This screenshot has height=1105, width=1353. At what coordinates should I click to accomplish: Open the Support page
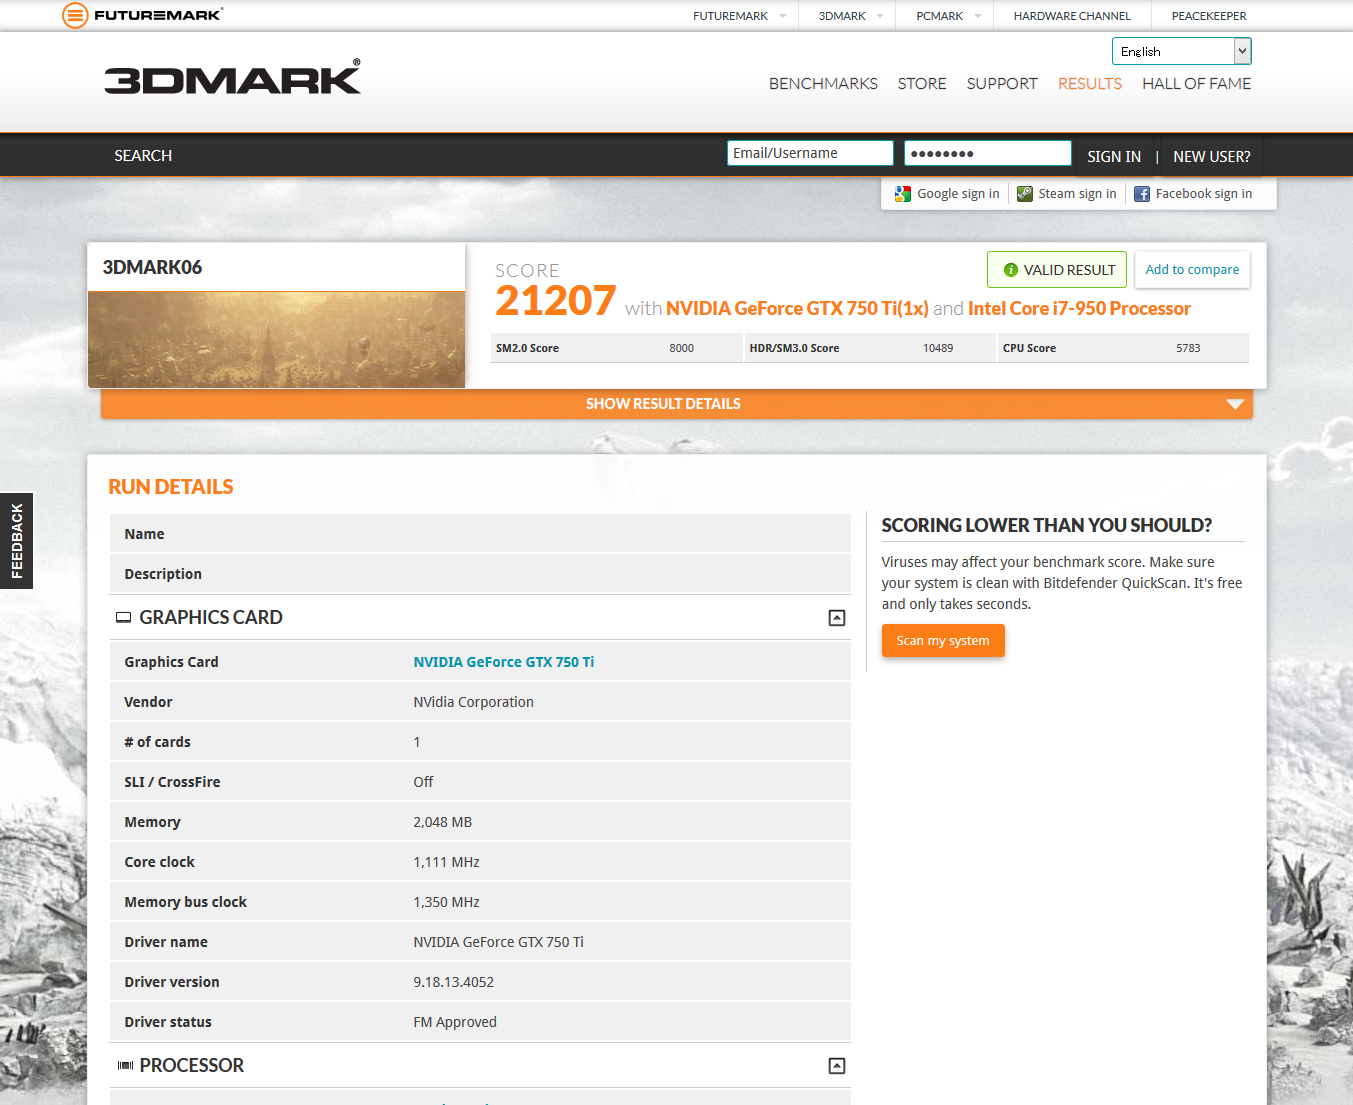pos(1002,84)
